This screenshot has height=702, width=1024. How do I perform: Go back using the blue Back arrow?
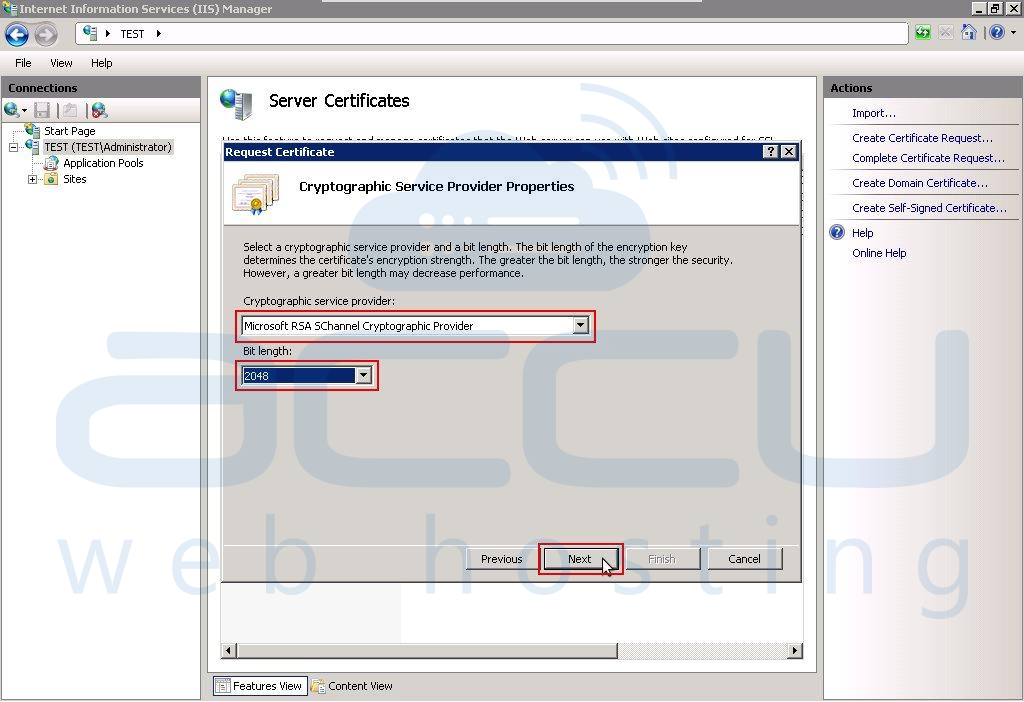tap(17, 35)
